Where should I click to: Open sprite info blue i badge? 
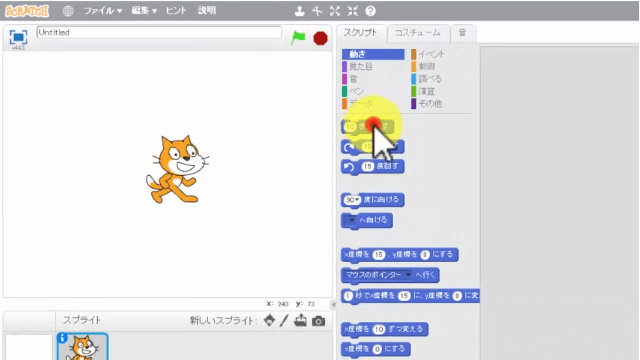pos(62,338)
